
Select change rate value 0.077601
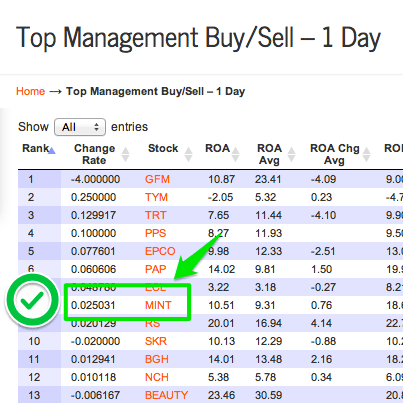93,251
